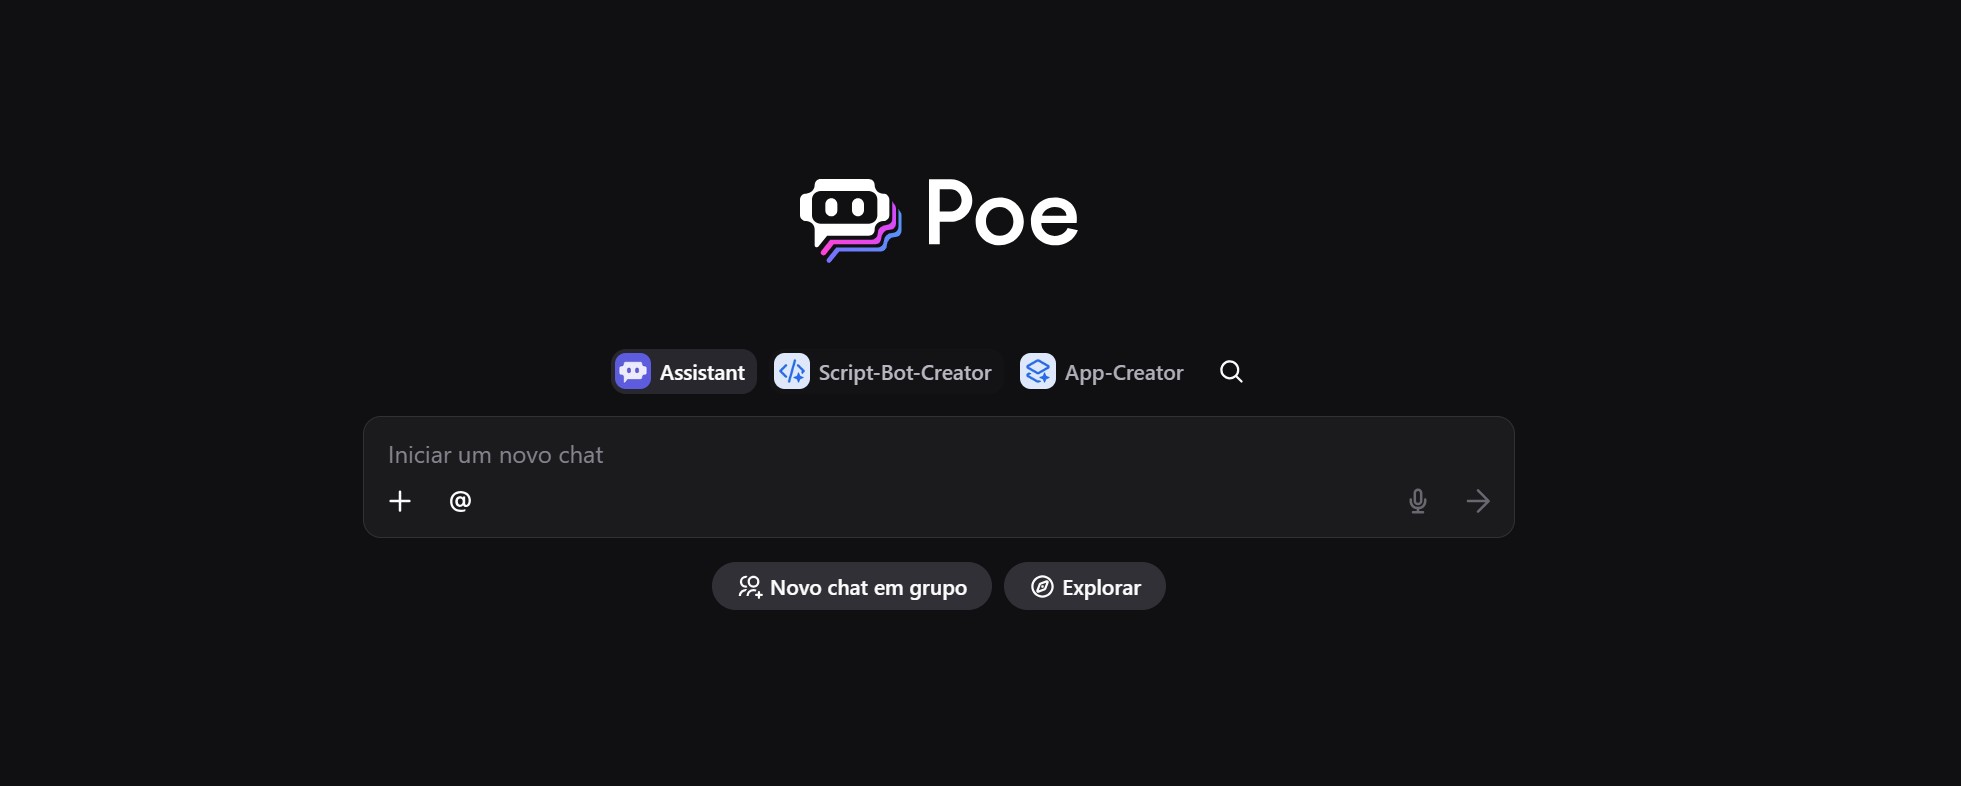Select the Assistant bot label
This screenshot has width=1961, height=786.
click(x=702, y=373)
